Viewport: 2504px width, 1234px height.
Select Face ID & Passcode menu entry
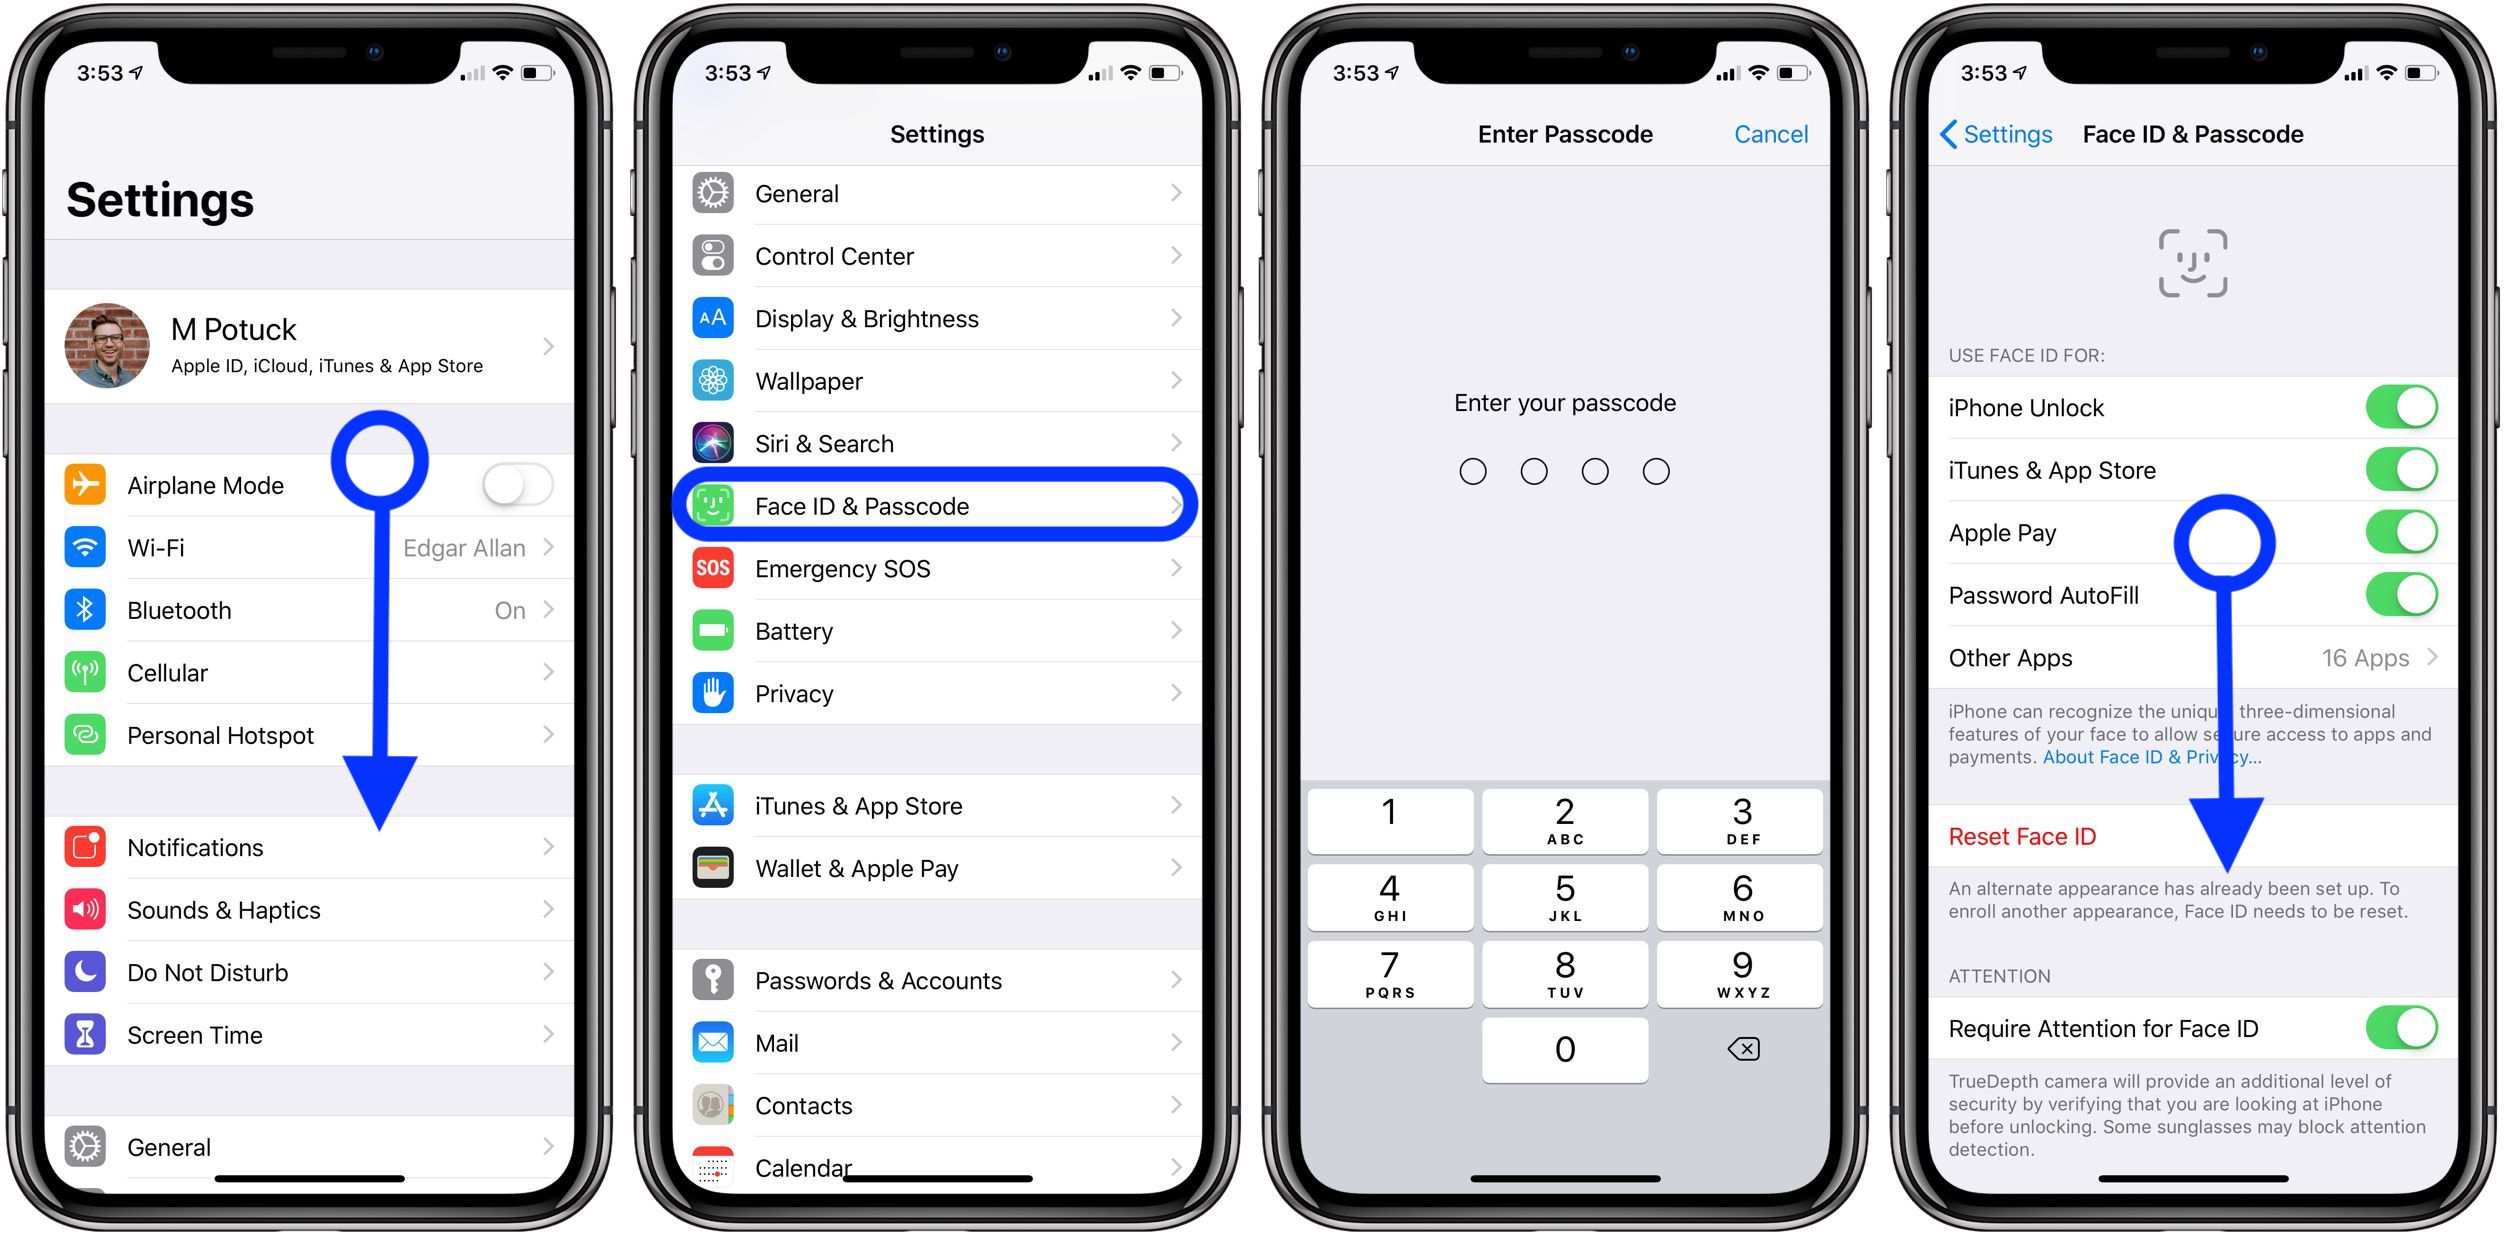pyautogui.click(x=939, y=506)
